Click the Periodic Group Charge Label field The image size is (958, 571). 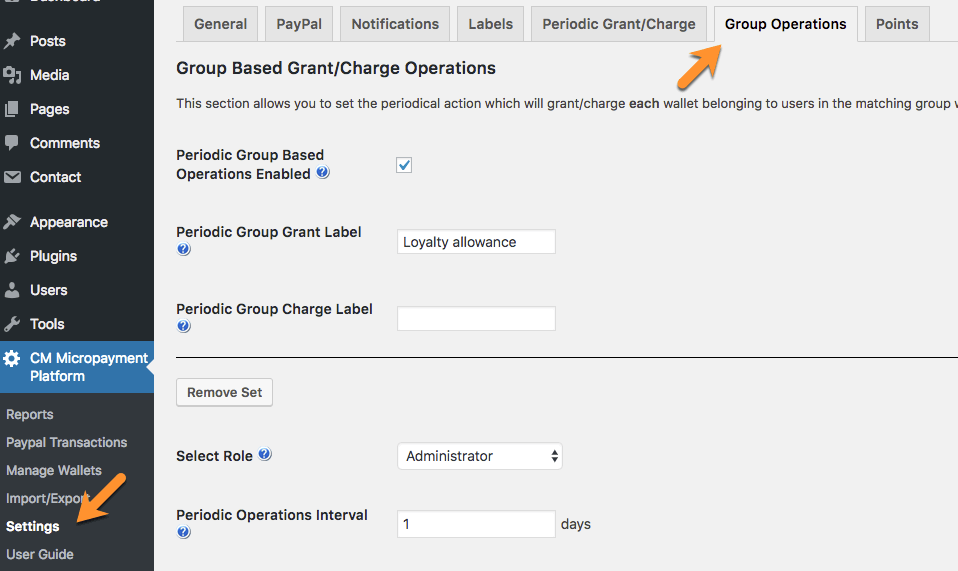pos(476,319)
